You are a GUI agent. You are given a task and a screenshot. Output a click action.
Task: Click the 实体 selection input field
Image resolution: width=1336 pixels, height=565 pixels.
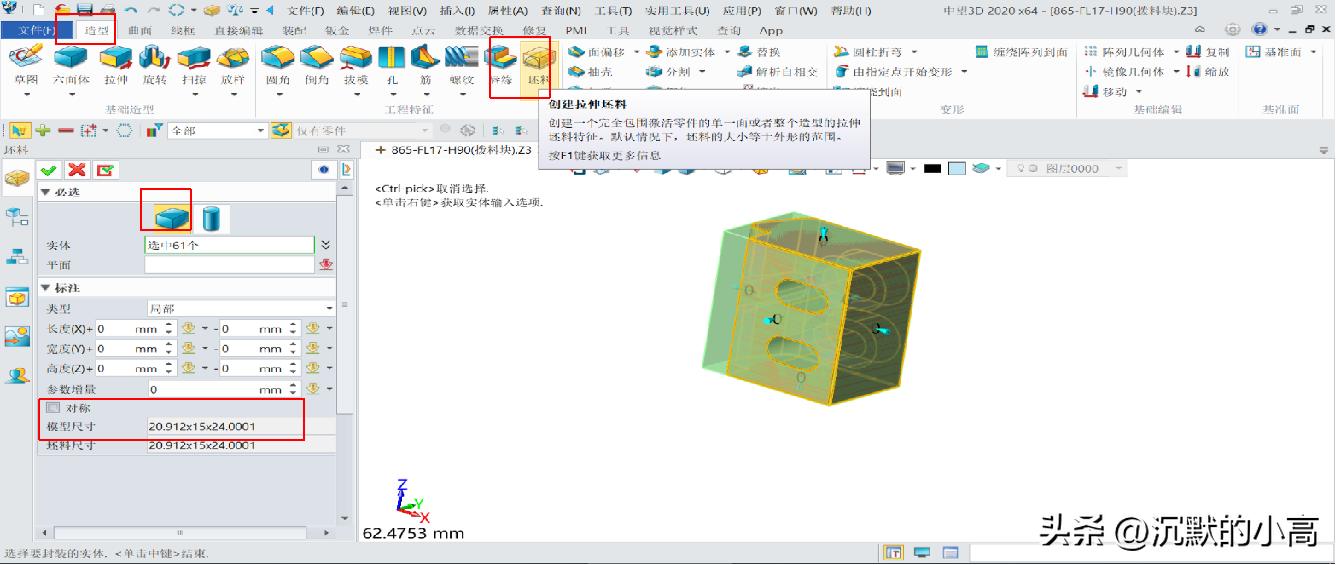(229, 245)
